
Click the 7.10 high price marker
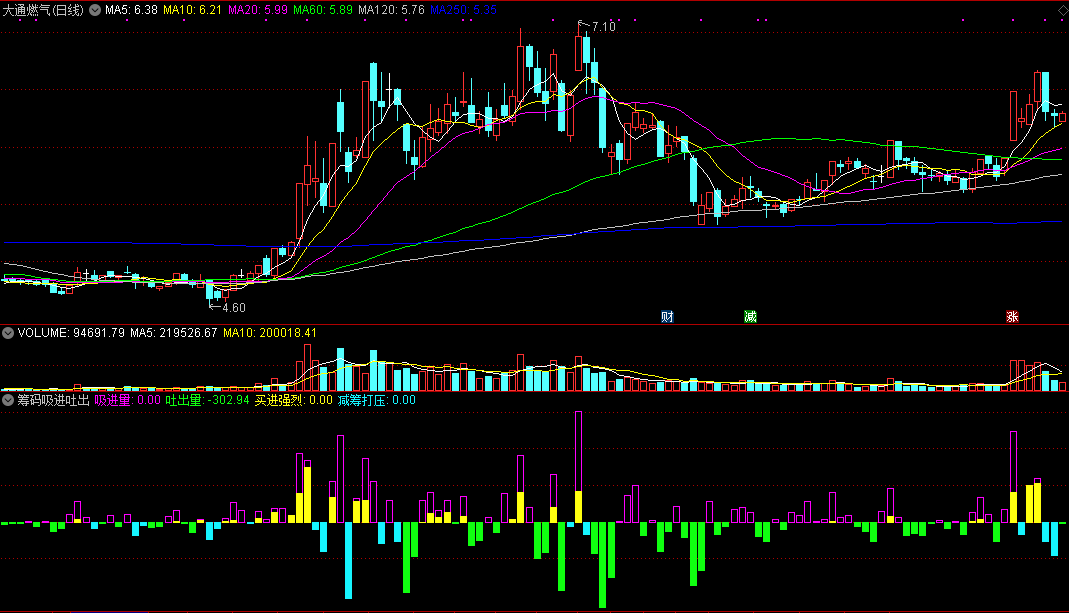603,27
